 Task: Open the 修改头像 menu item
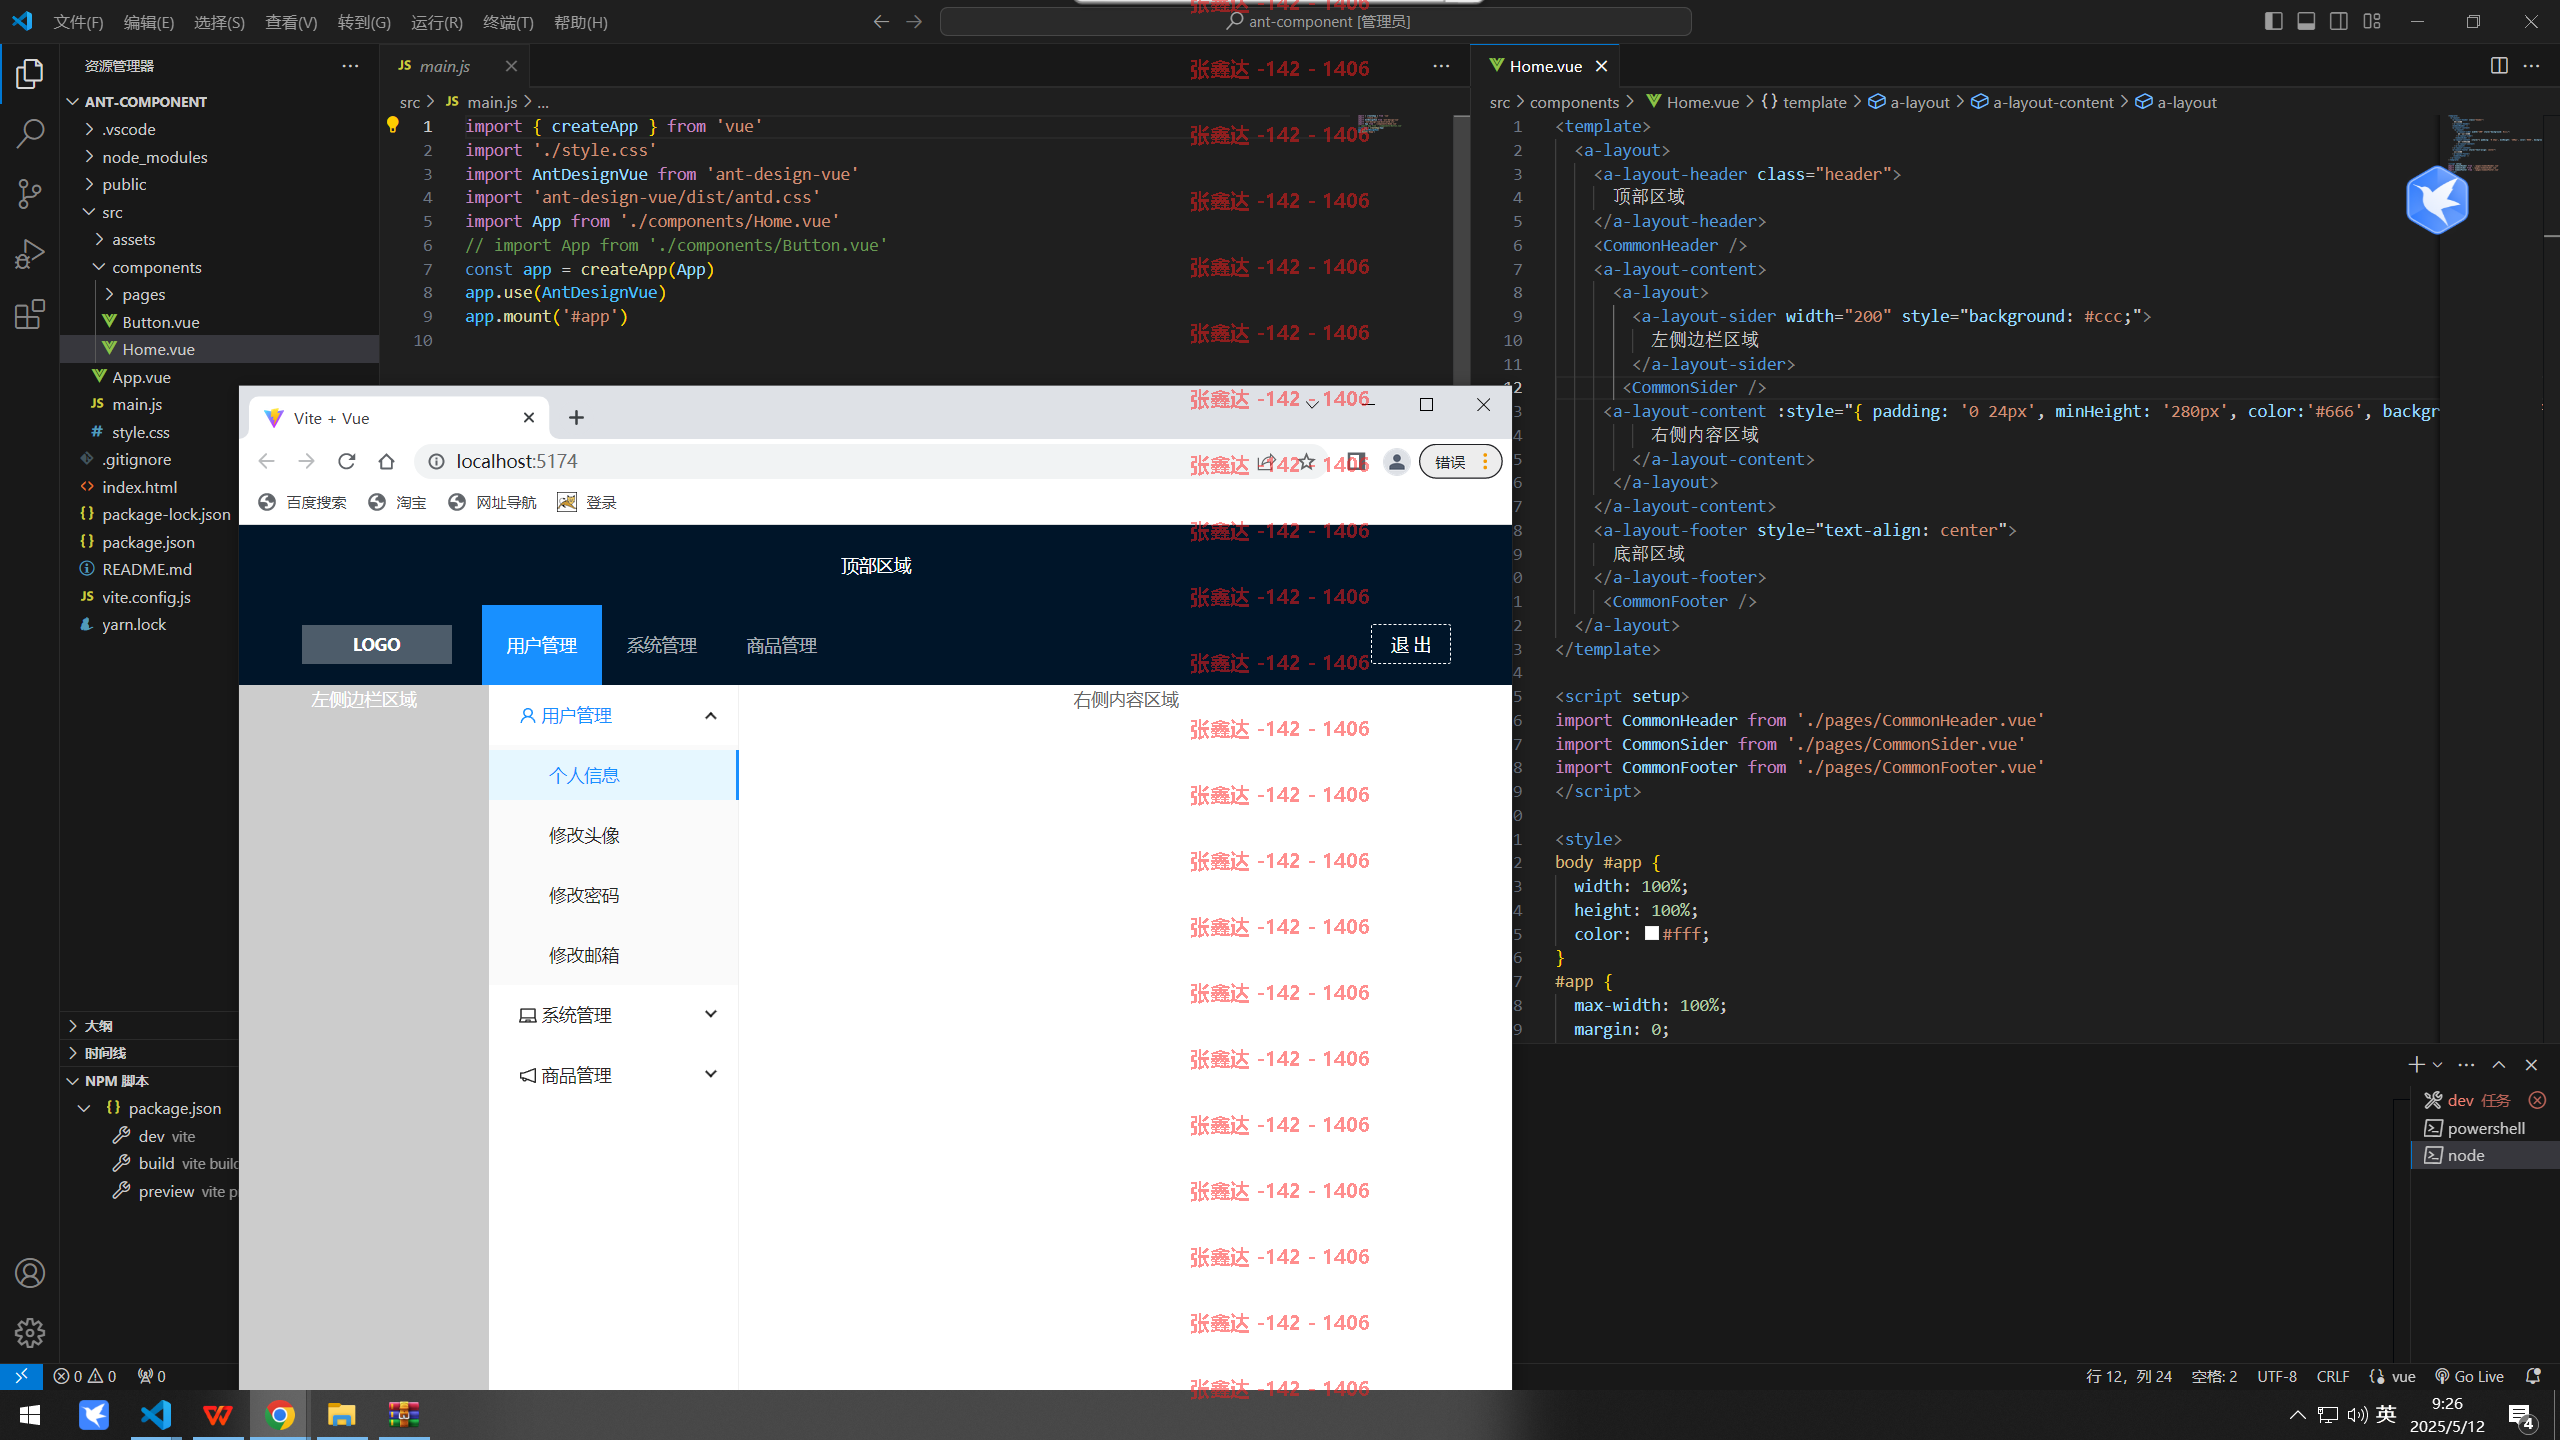coord(614,835)
